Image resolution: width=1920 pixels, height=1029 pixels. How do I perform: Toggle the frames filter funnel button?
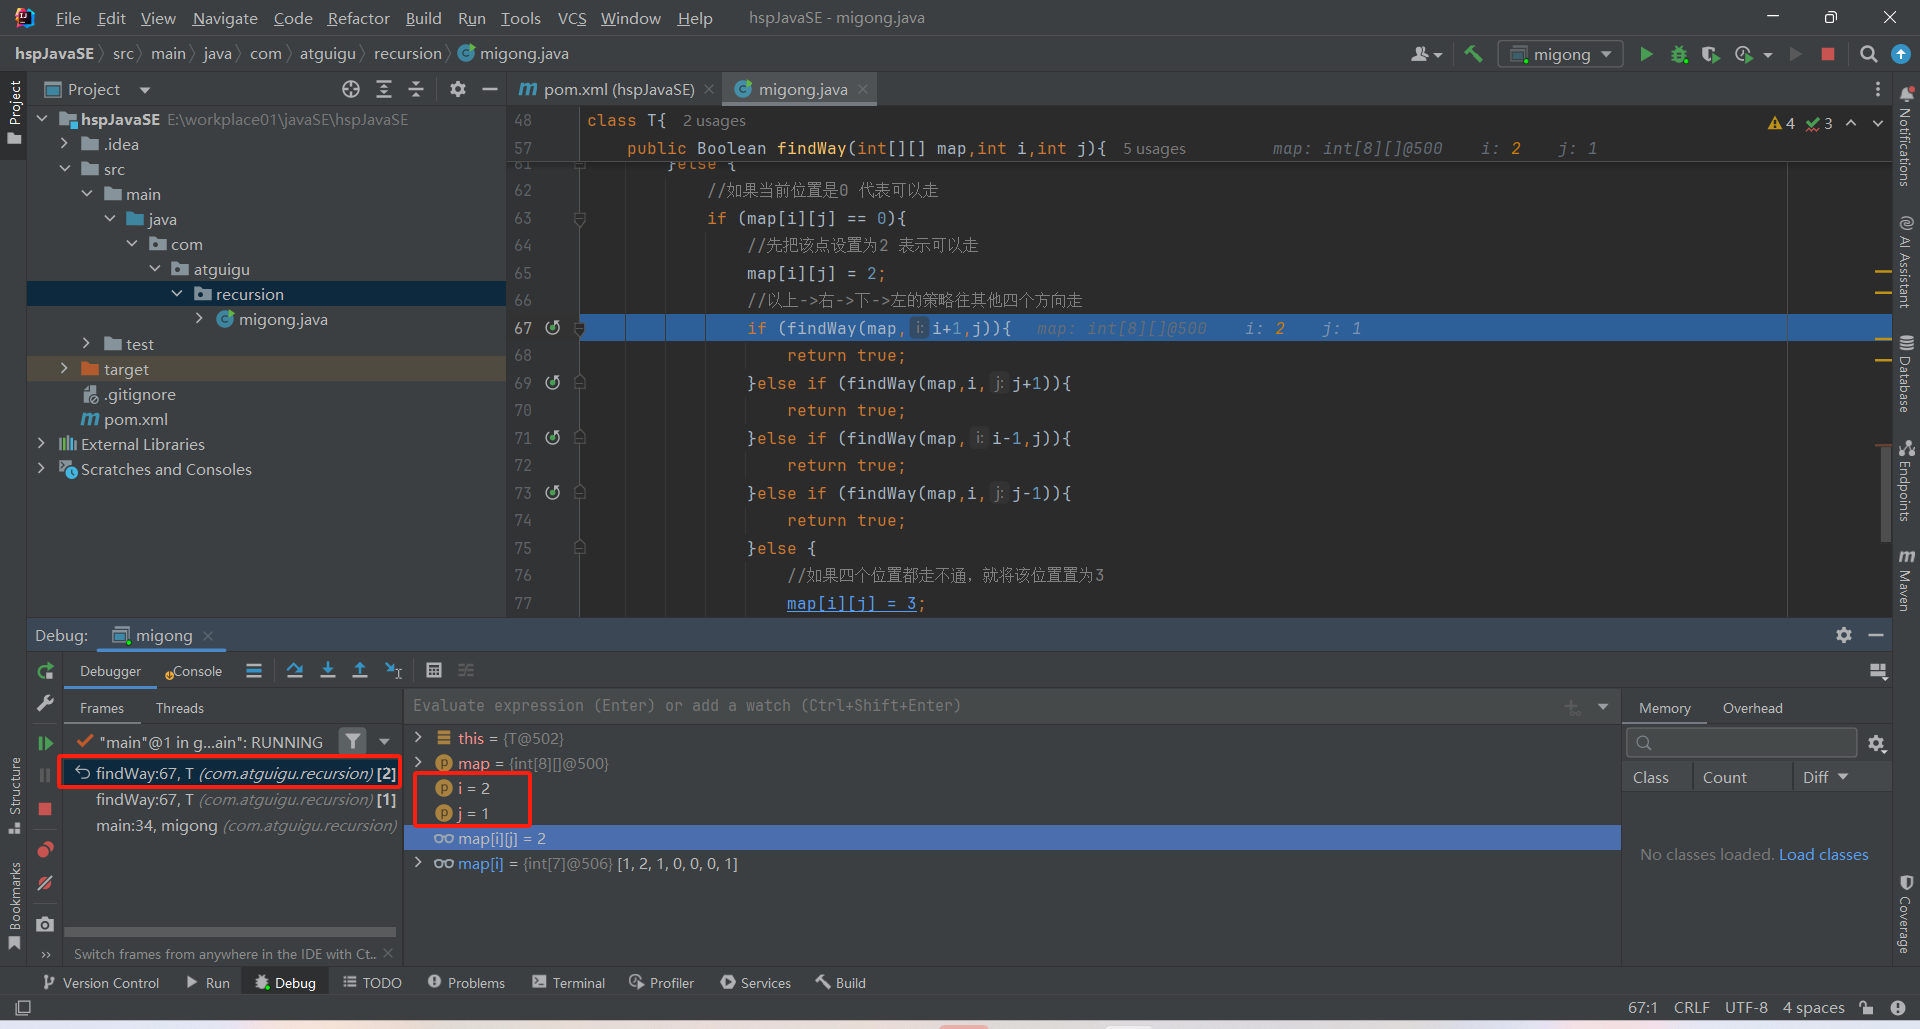pos(352,742)
